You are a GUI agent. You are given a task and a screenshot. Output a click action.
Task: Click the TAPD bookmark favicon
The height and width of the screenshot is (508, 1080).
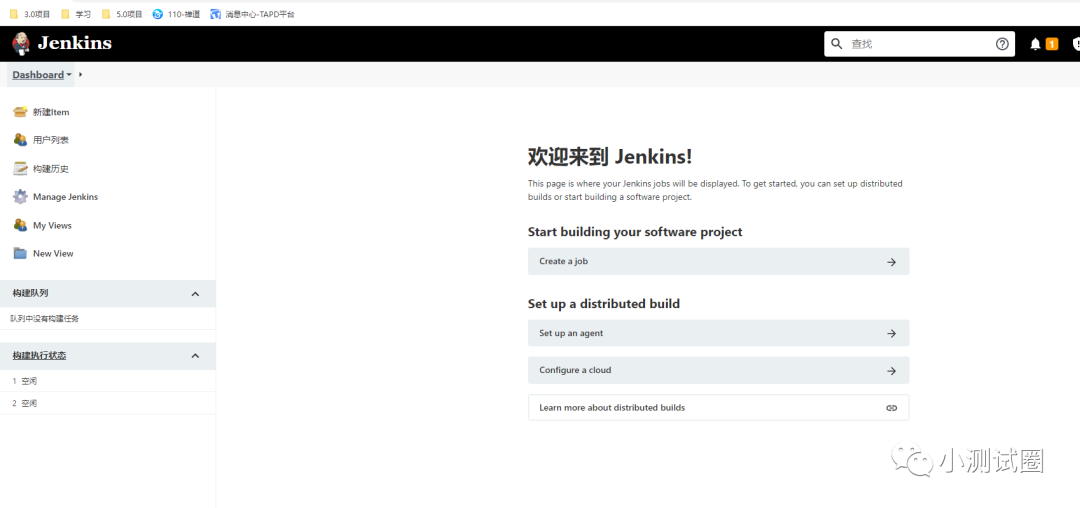click(x=216, y=14)
